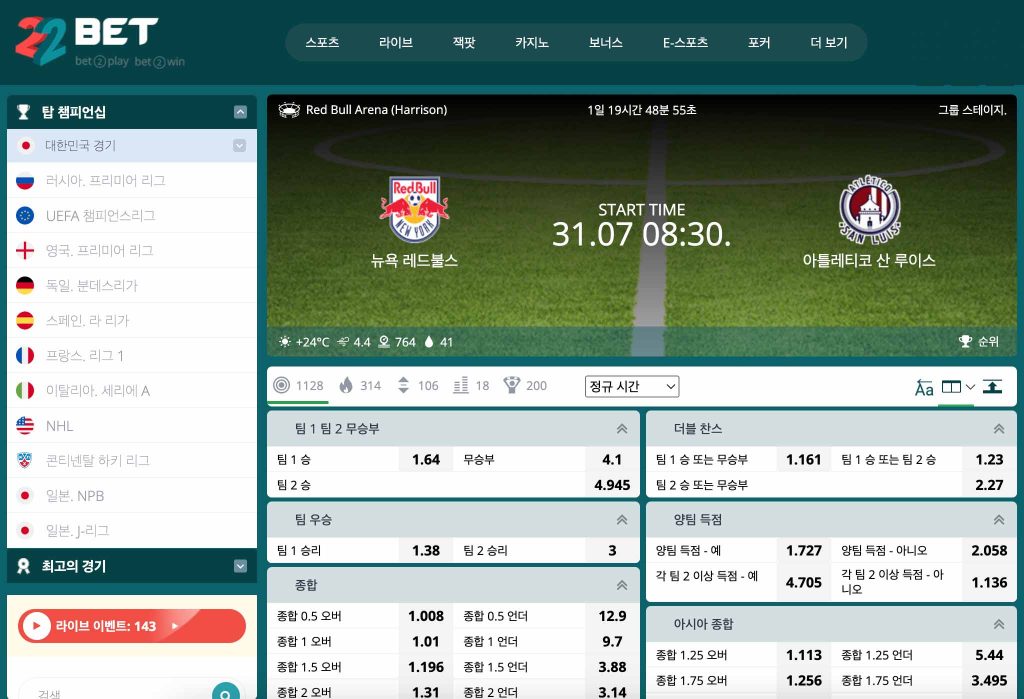Collapse the 팀 1 팀 2 무승부 section
Image resolution: width=1024 pixels, height=699 pixels.
pos(622,429)
